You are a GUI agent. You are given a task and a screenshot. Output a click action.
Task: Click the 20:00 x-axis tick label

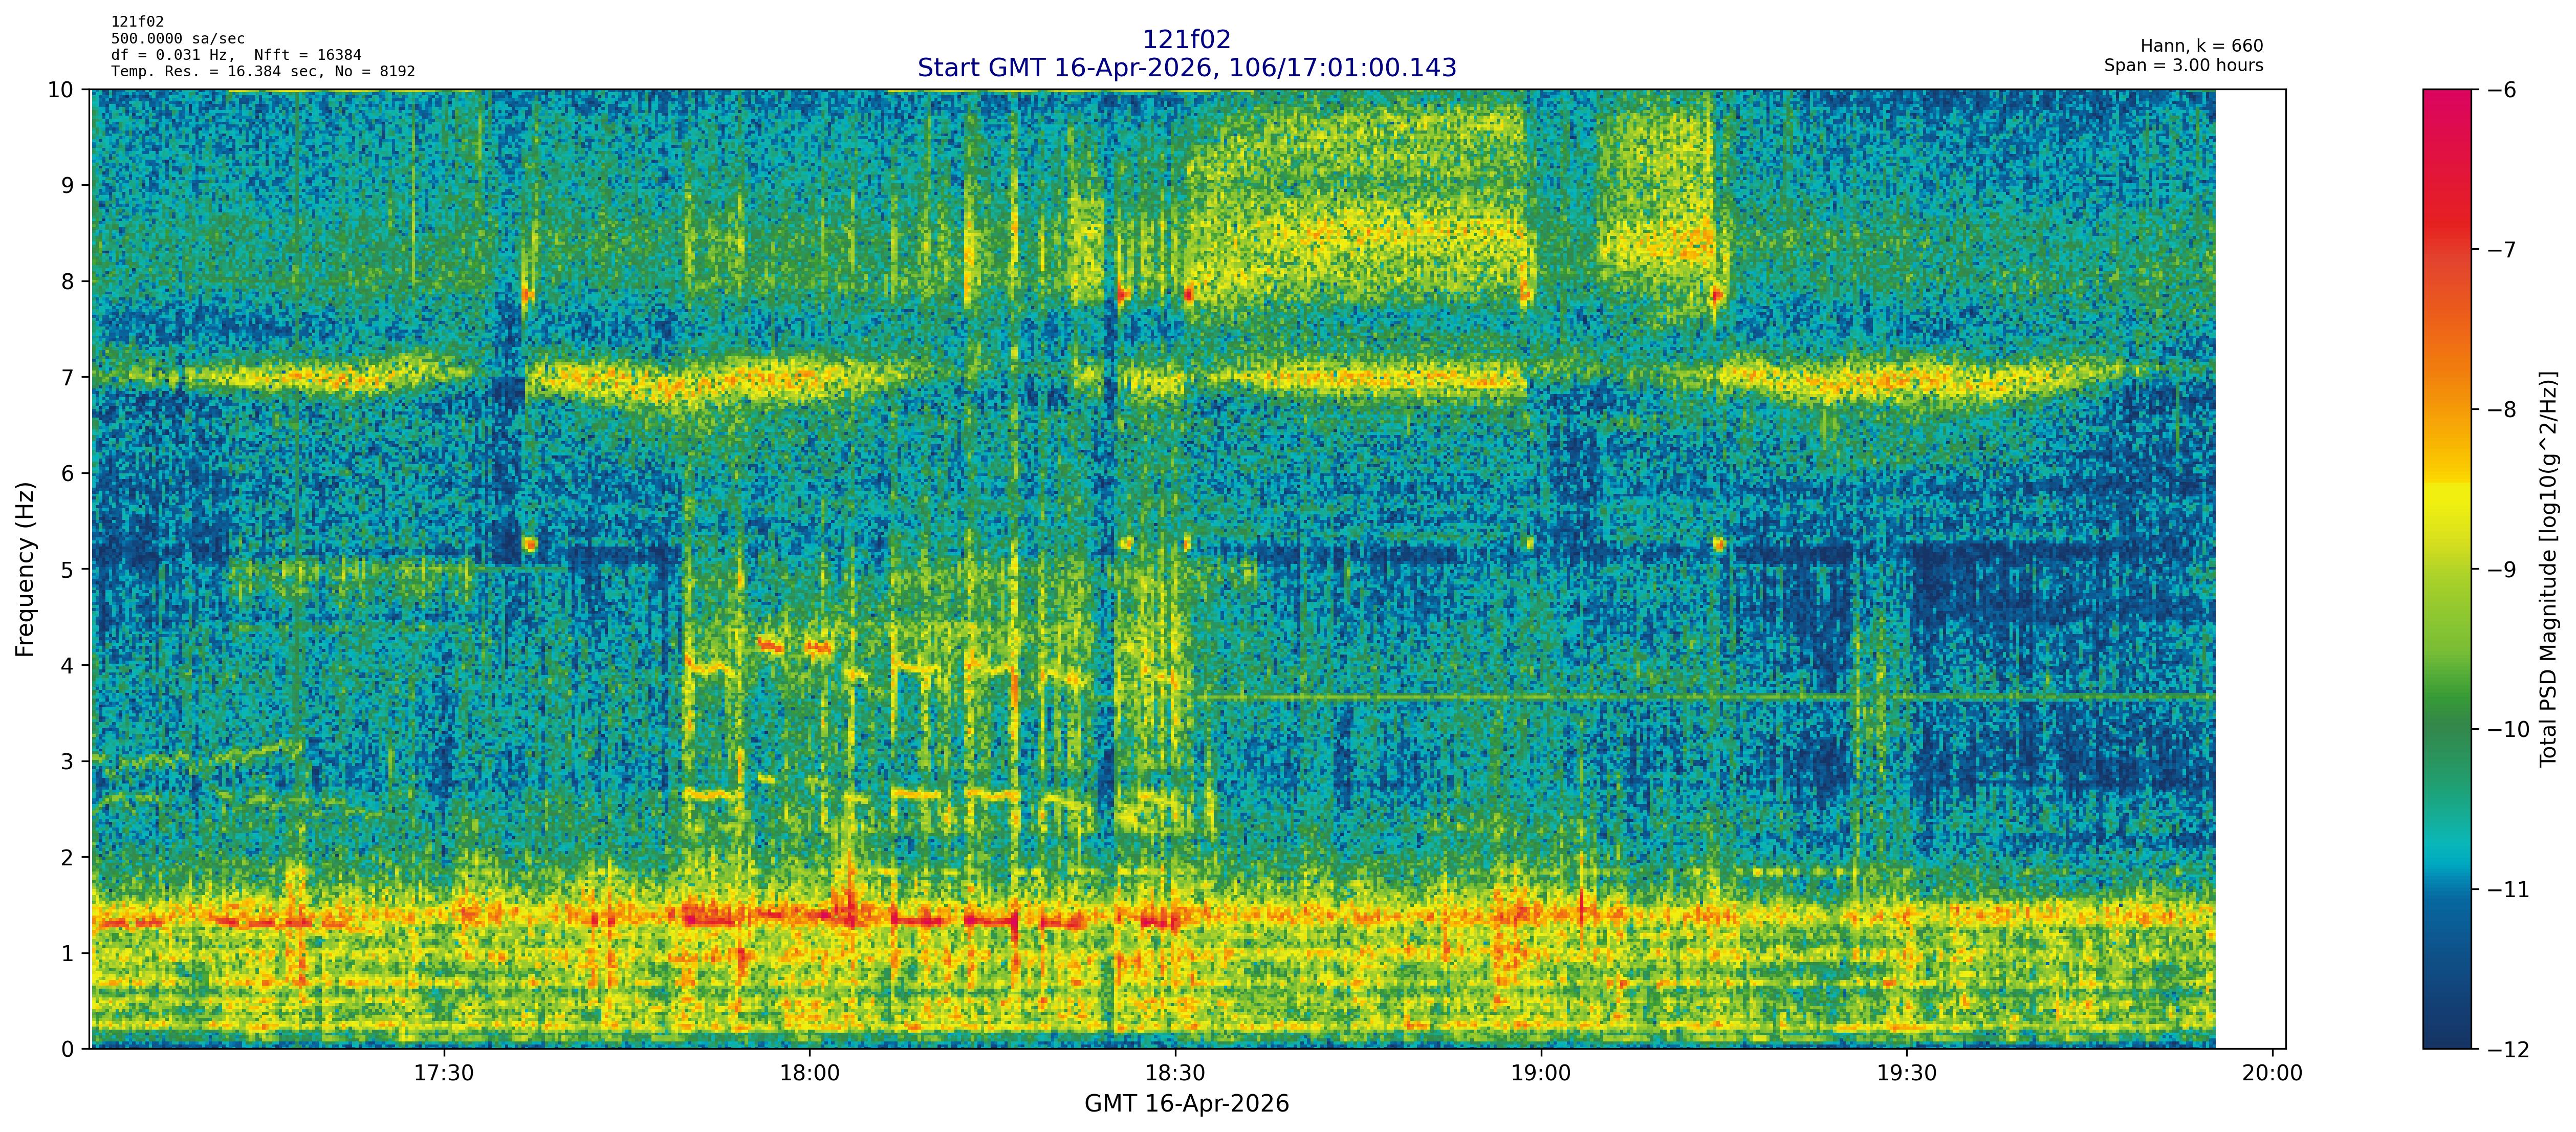click(2272, 1074)
